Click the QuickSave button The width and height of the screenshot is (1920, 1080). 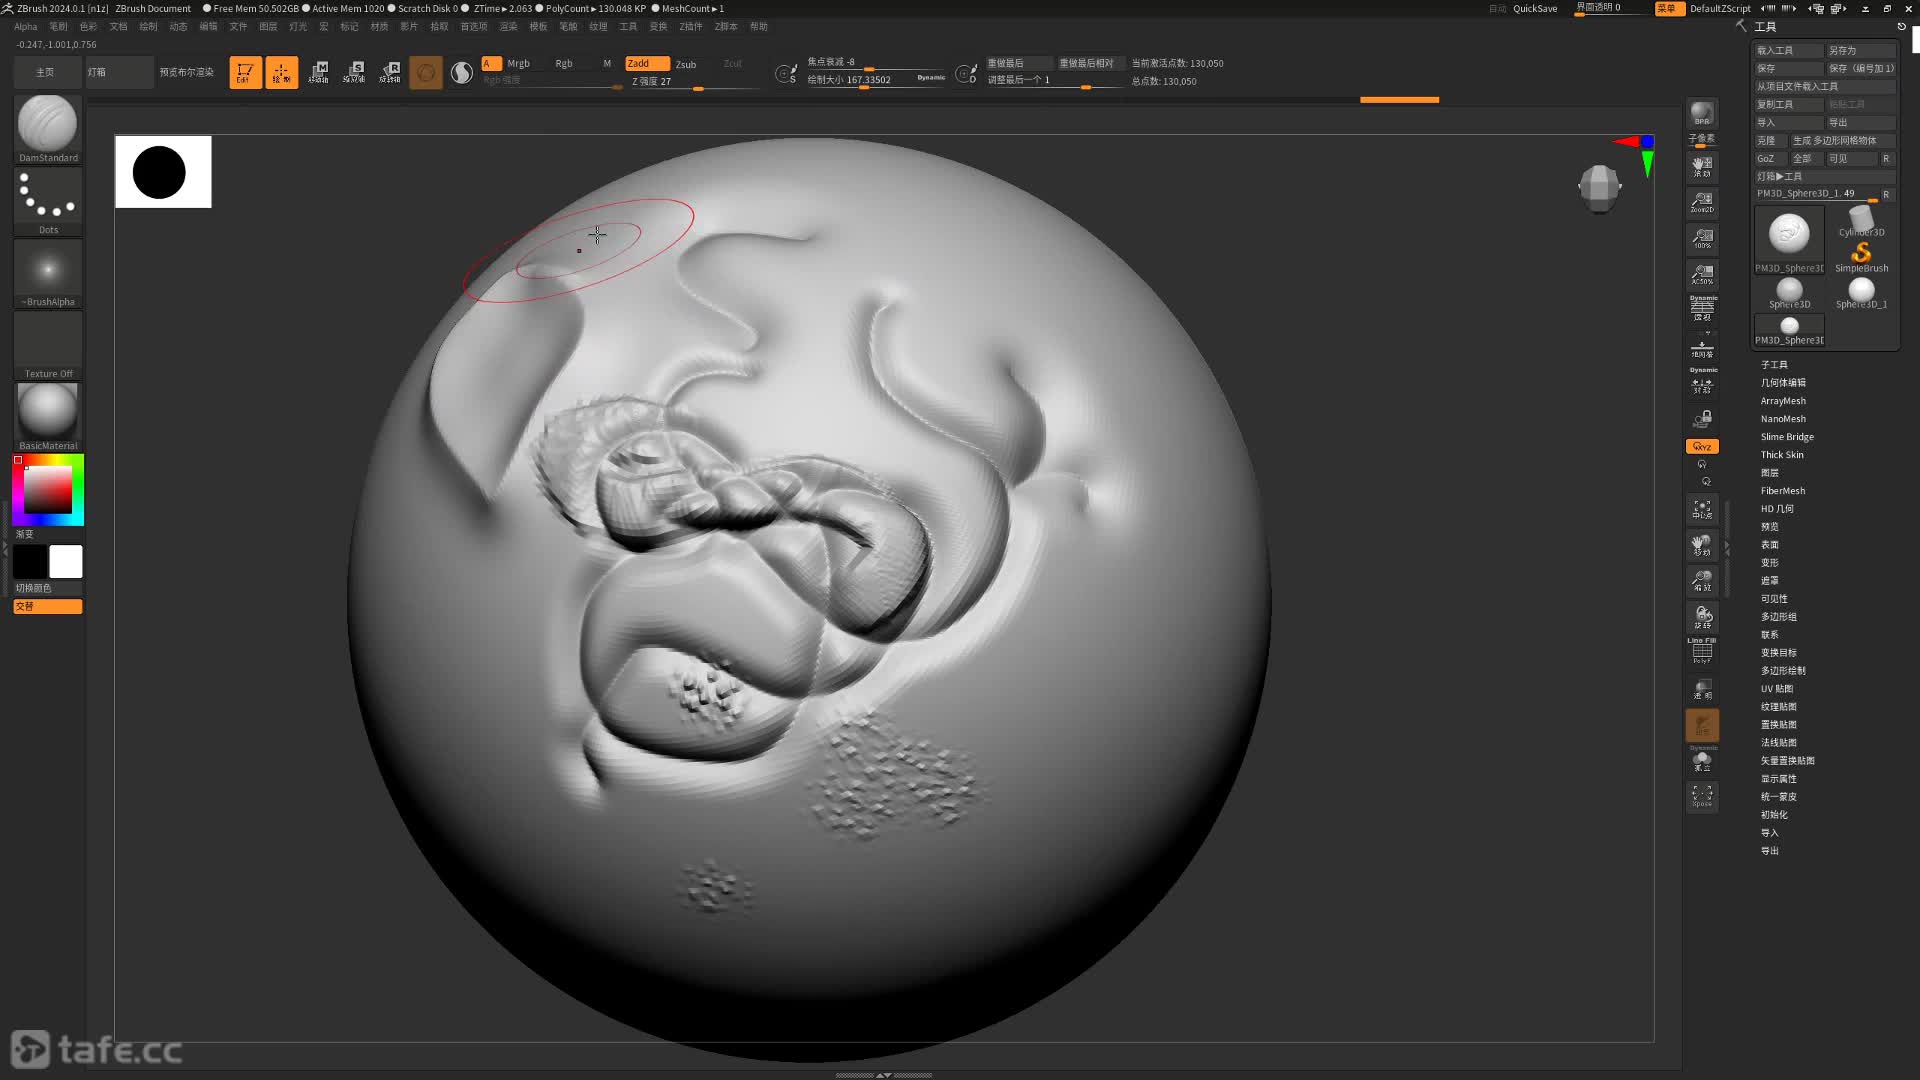click(1534, 8)
